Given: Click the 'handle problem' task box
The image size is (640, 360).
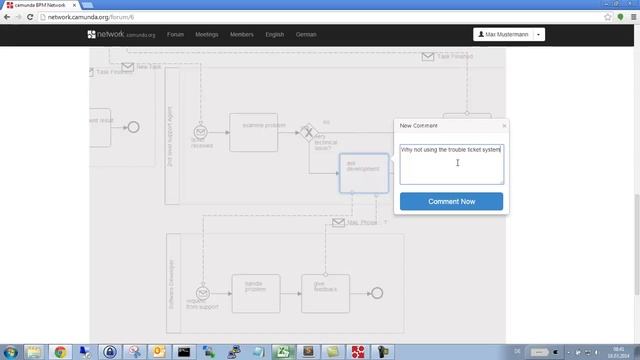Looking at the screenshot, I should pos(256,293).
